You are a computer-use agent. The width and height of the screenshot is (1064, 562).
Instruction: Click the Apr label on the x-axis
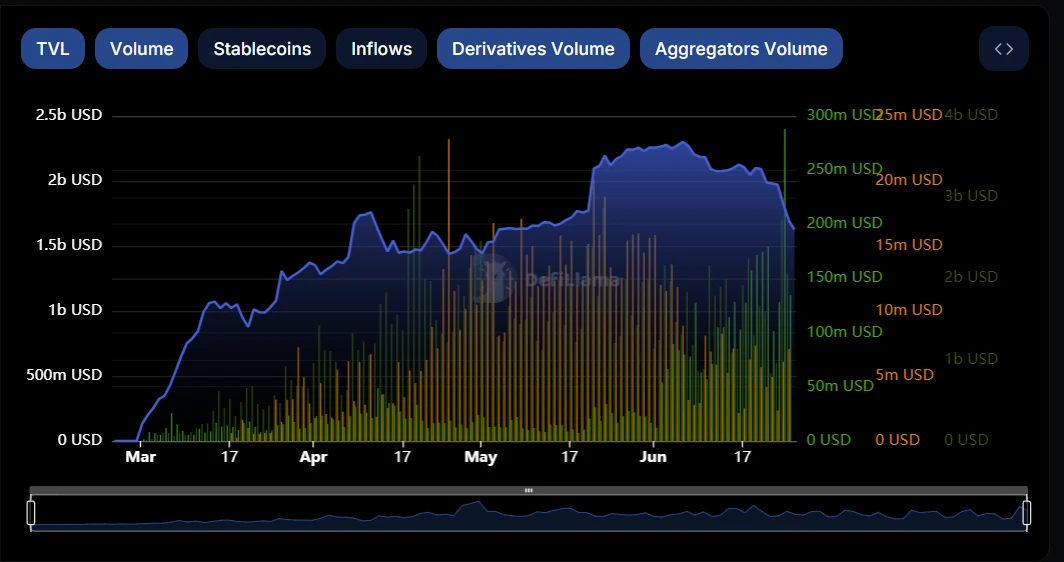tap(313, 457)
